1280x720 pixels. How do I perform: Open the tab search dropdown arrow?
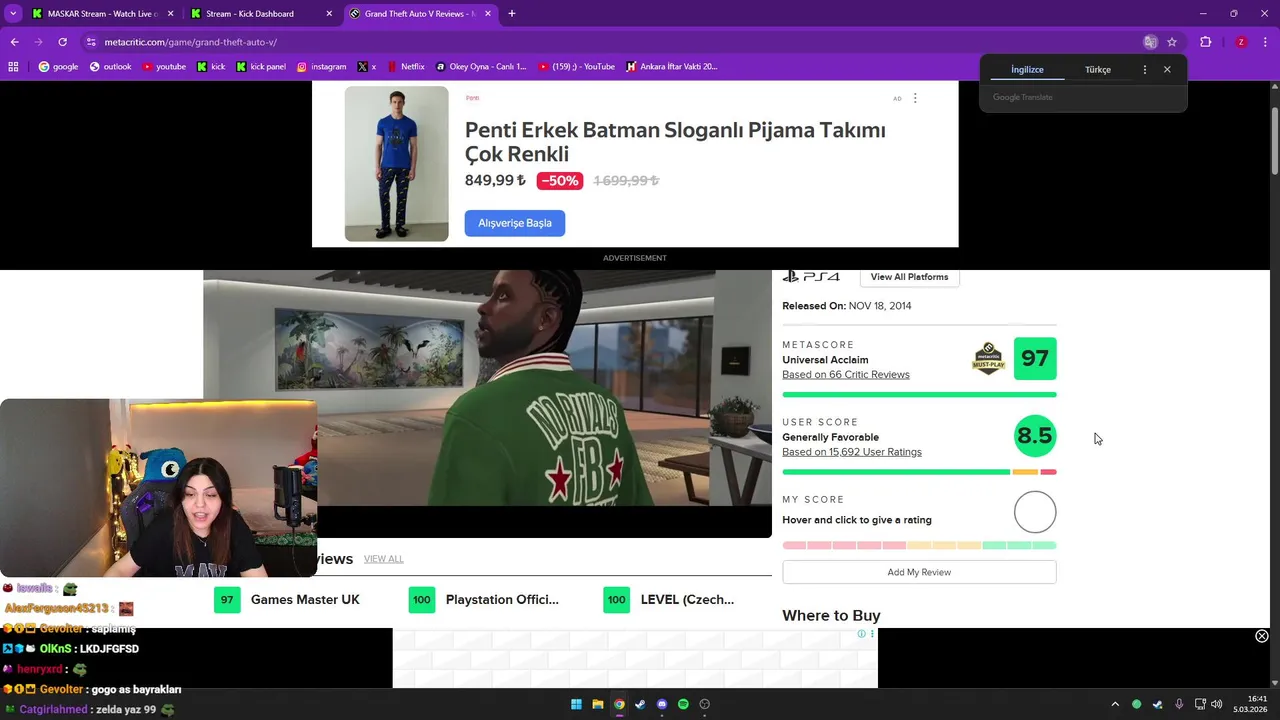click(13, 14)
